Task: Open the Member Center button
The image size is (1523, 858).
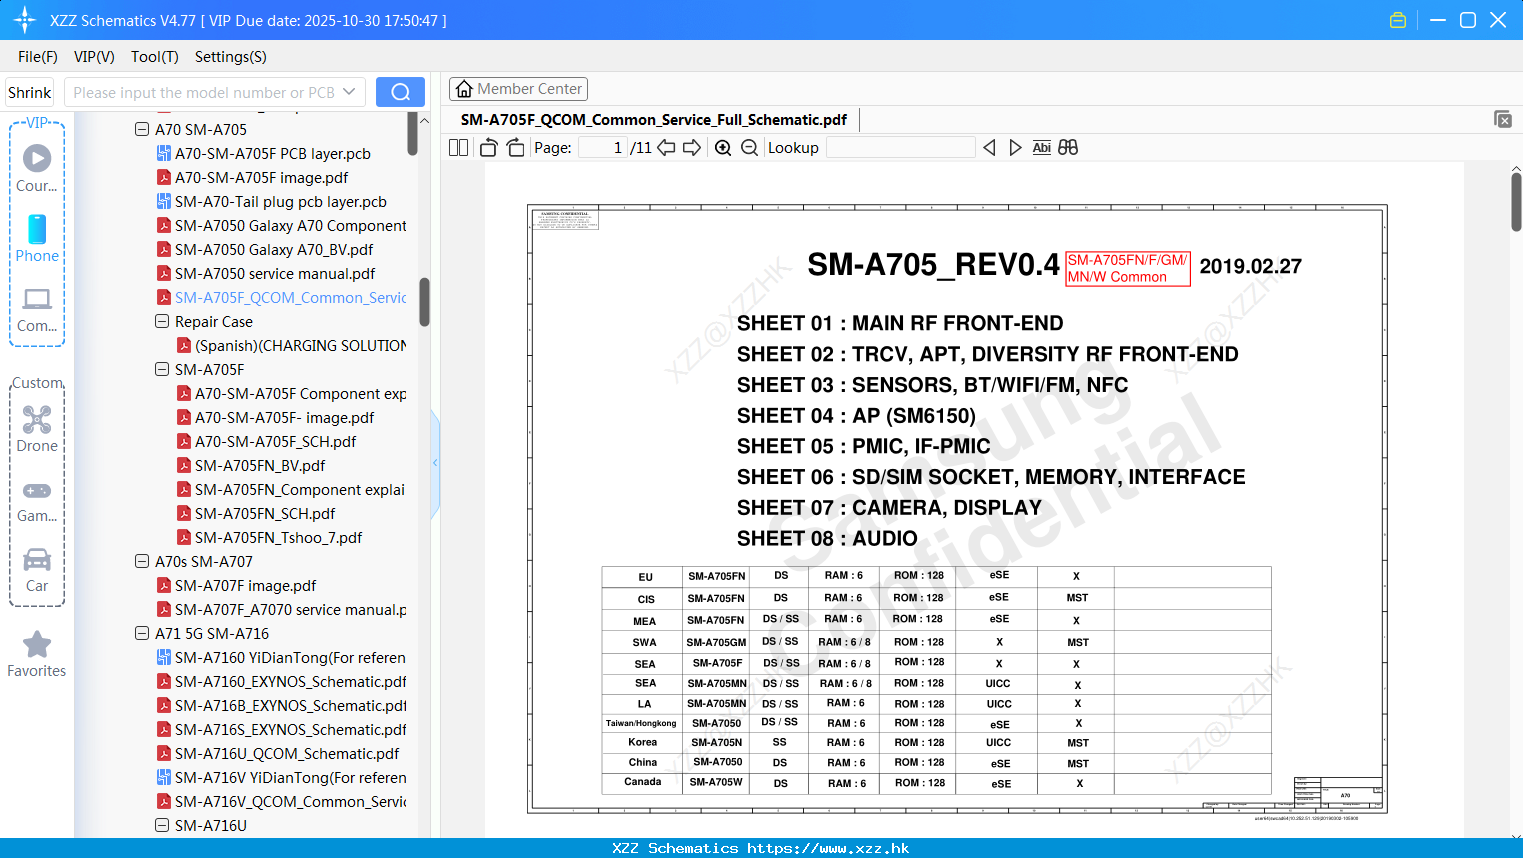Action: (518, 89)
